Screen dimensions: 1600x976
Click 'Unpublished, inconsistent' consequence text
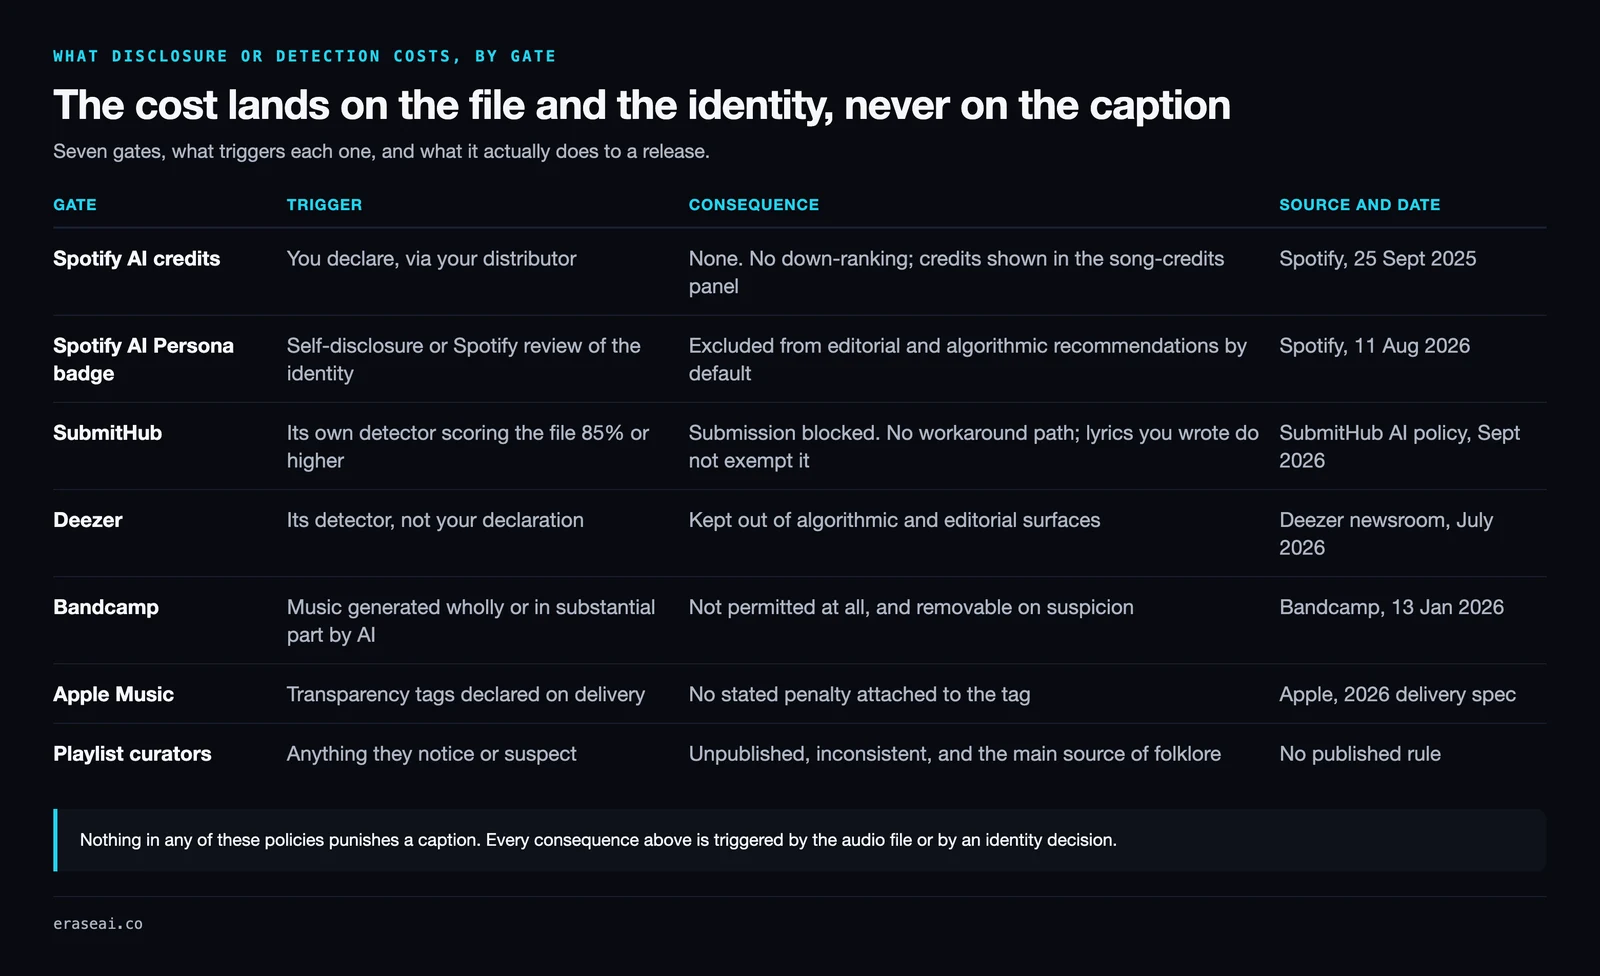tap(955, 754)
